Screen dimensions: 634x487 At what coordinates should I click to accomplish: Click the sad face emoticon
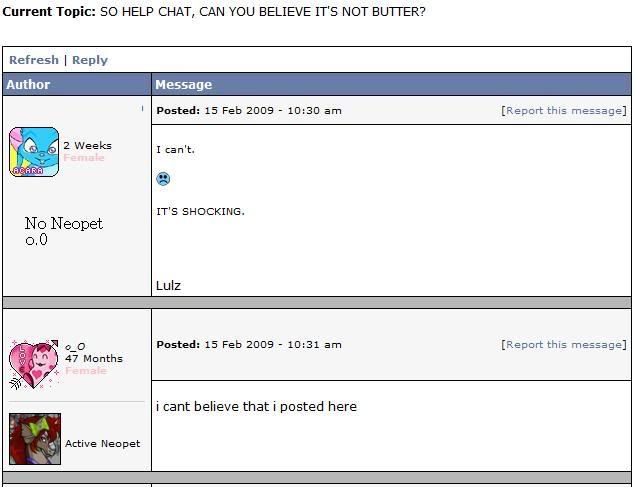pyautogui.click(x=163, y=179)
